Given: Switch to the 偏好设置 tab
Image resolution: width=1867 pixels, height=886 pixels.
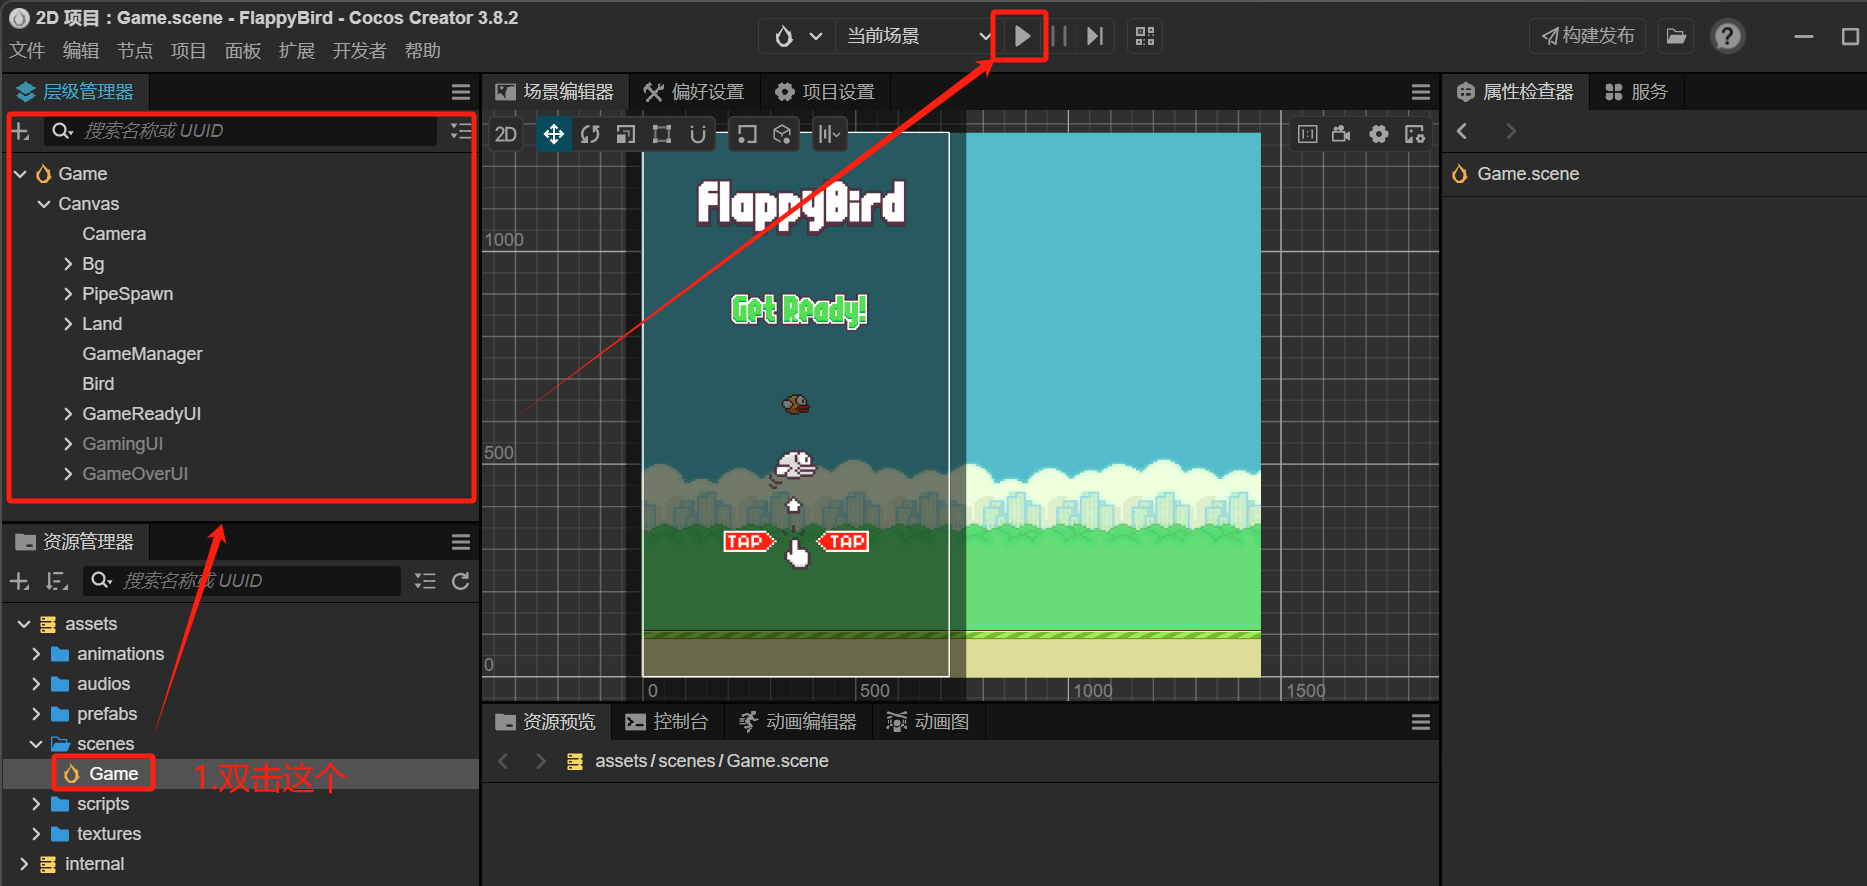Looking at the screenshot, I should coord(694,92).
